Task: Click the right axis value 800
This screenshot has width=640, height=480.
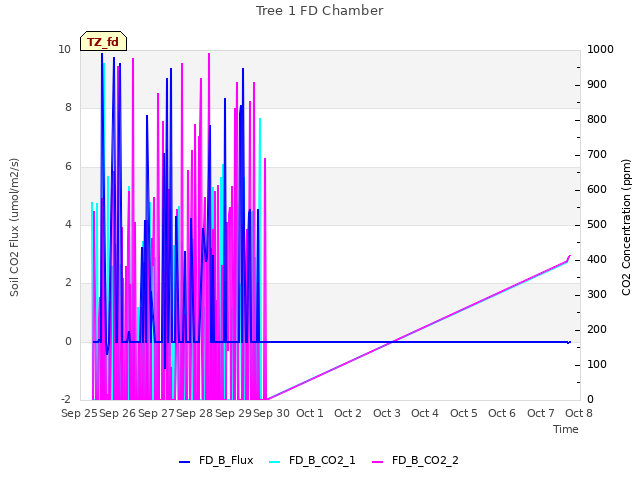Action: pyautogui.click(x=597, y=120)
